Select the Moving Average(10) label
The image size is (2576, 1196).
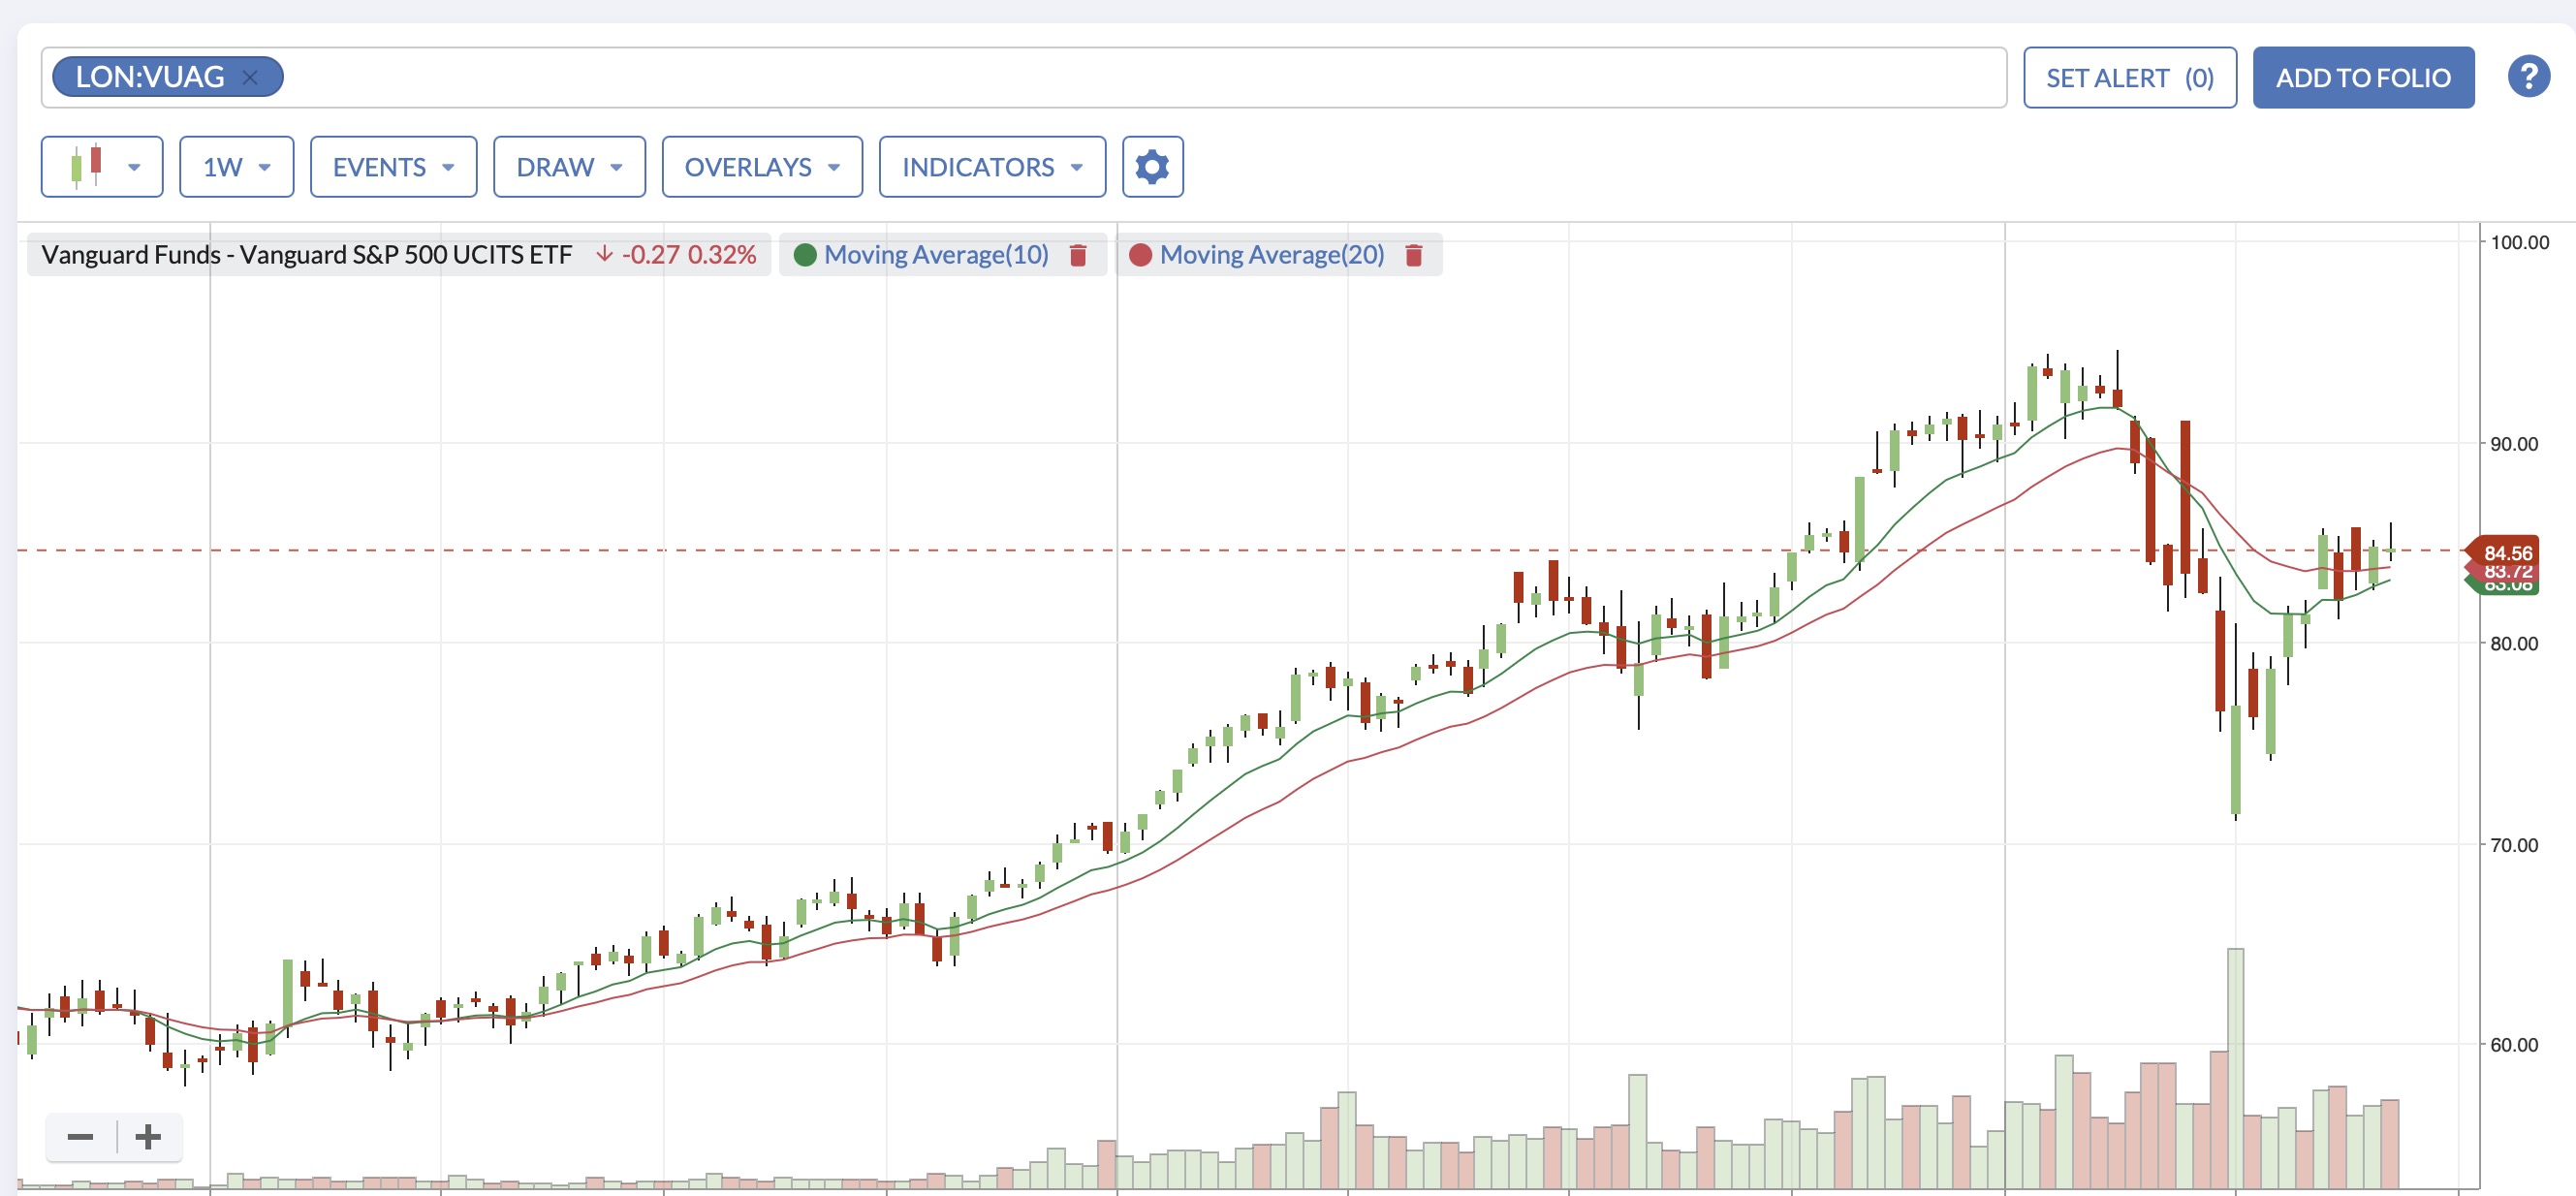tap(936, 255)
